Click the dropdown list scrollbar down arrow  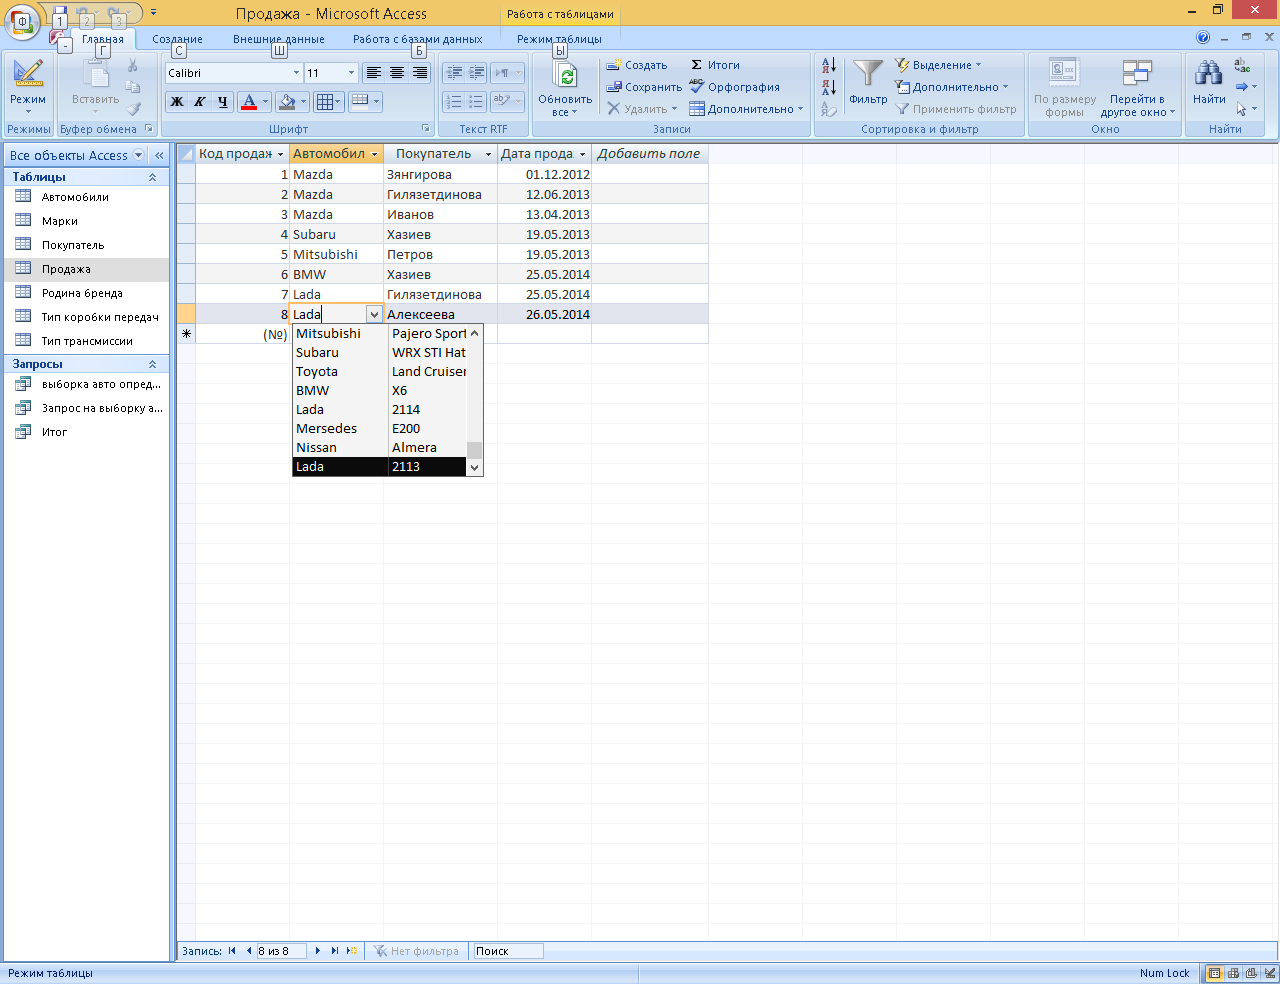point(475,467)
